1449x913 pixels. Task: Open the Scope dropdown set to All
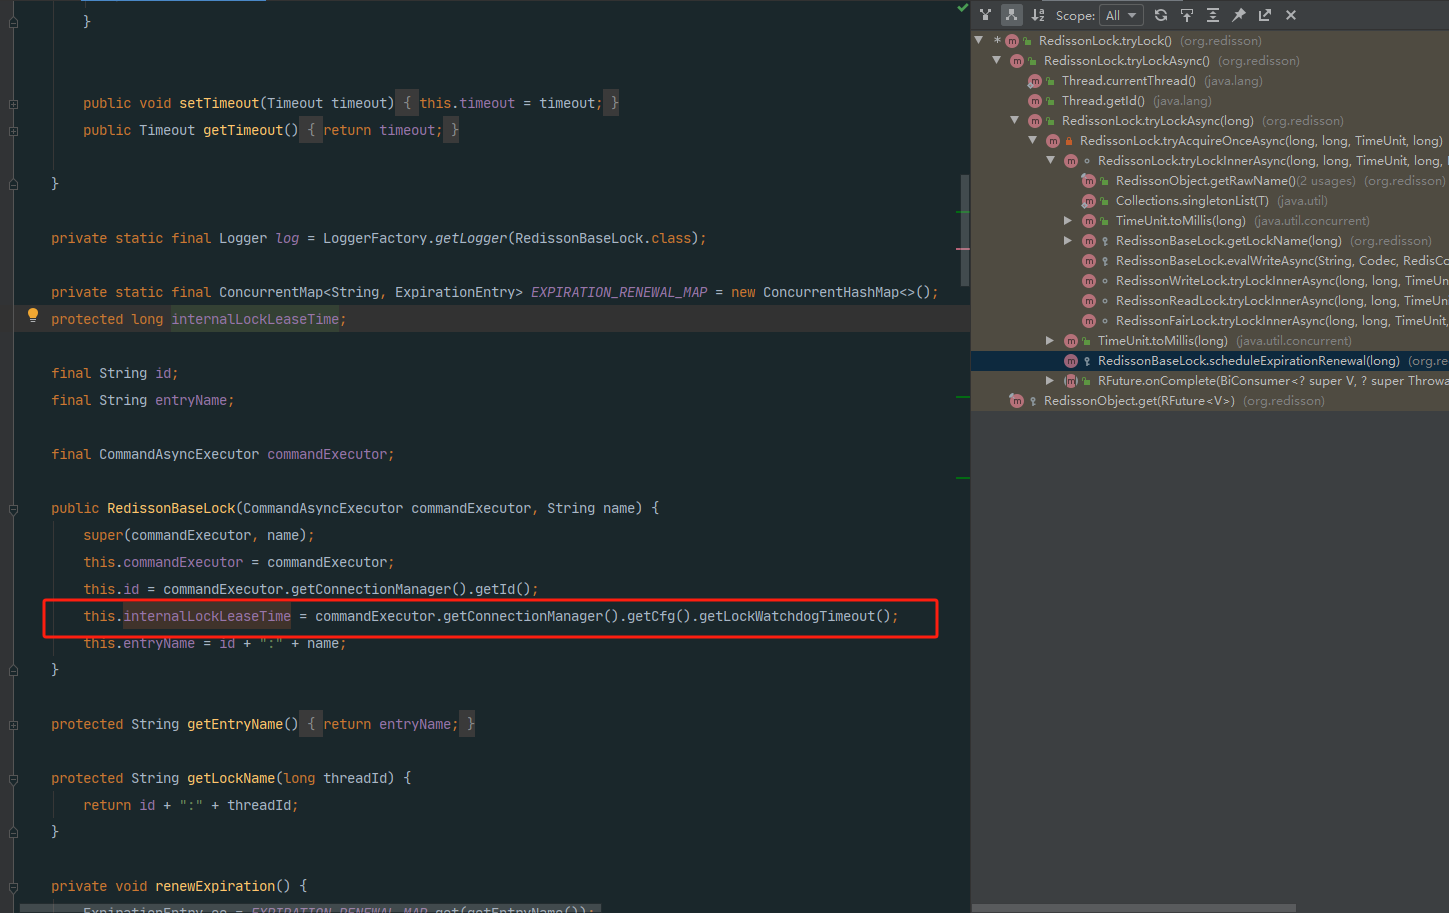coord(1121,15)
